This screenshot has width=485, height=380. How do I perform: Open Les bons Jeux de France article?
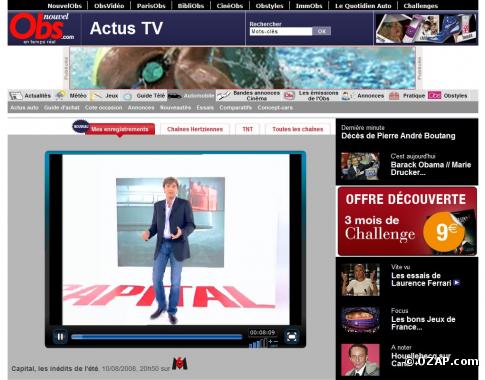tap(423, 323)
